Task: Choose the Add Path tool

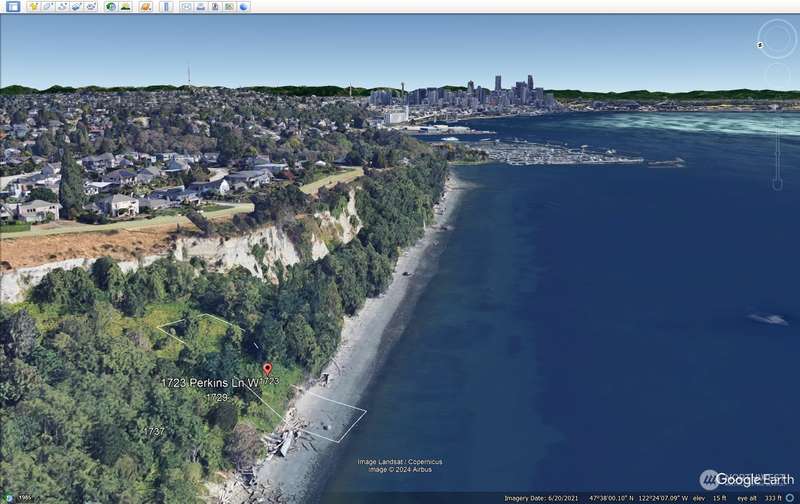Action: (62, 6)
